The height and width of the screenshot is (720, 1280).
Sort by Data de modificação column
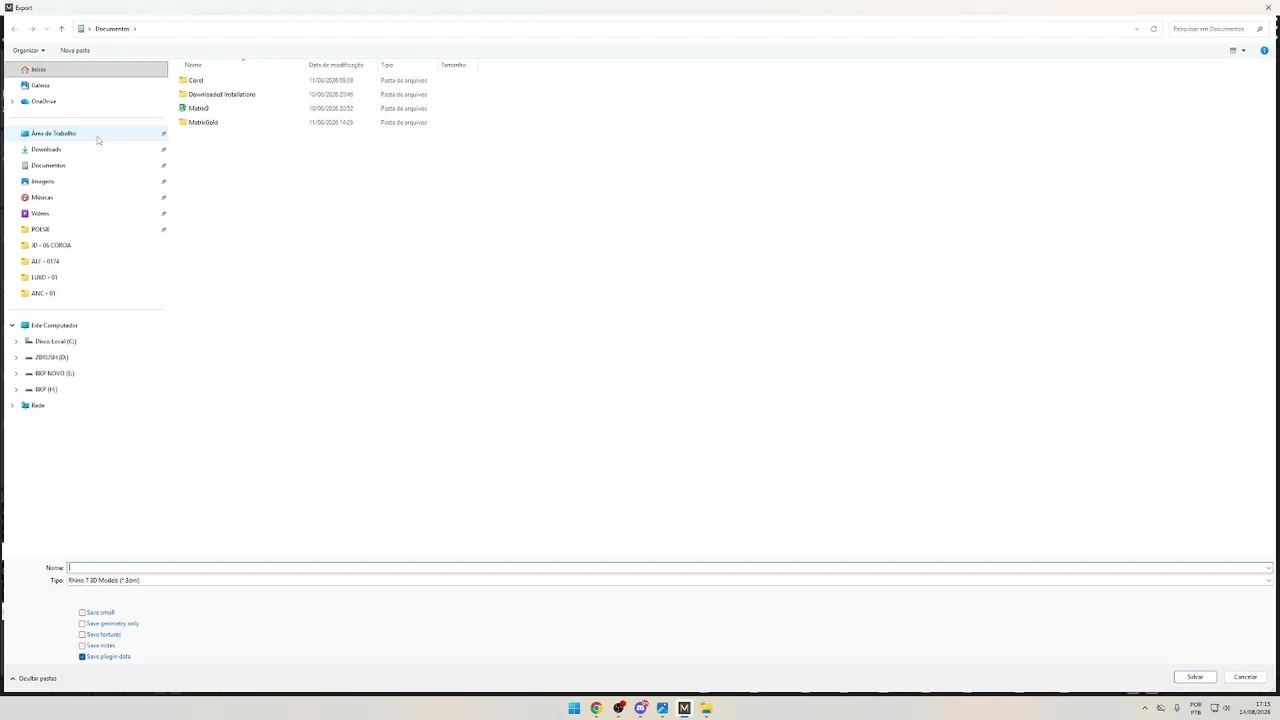(x=336, y=65)
